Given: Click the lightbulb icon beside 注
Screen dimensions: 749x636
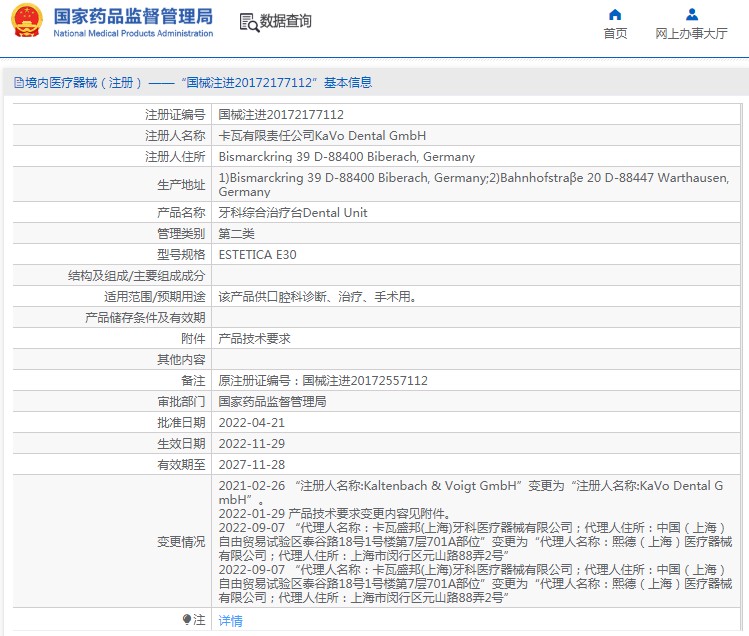Looking at the screenshot, I should (187, 620).
